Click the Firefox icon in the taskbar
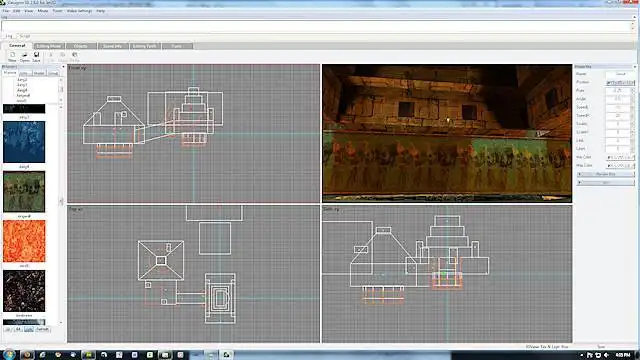 click(27, 355)
